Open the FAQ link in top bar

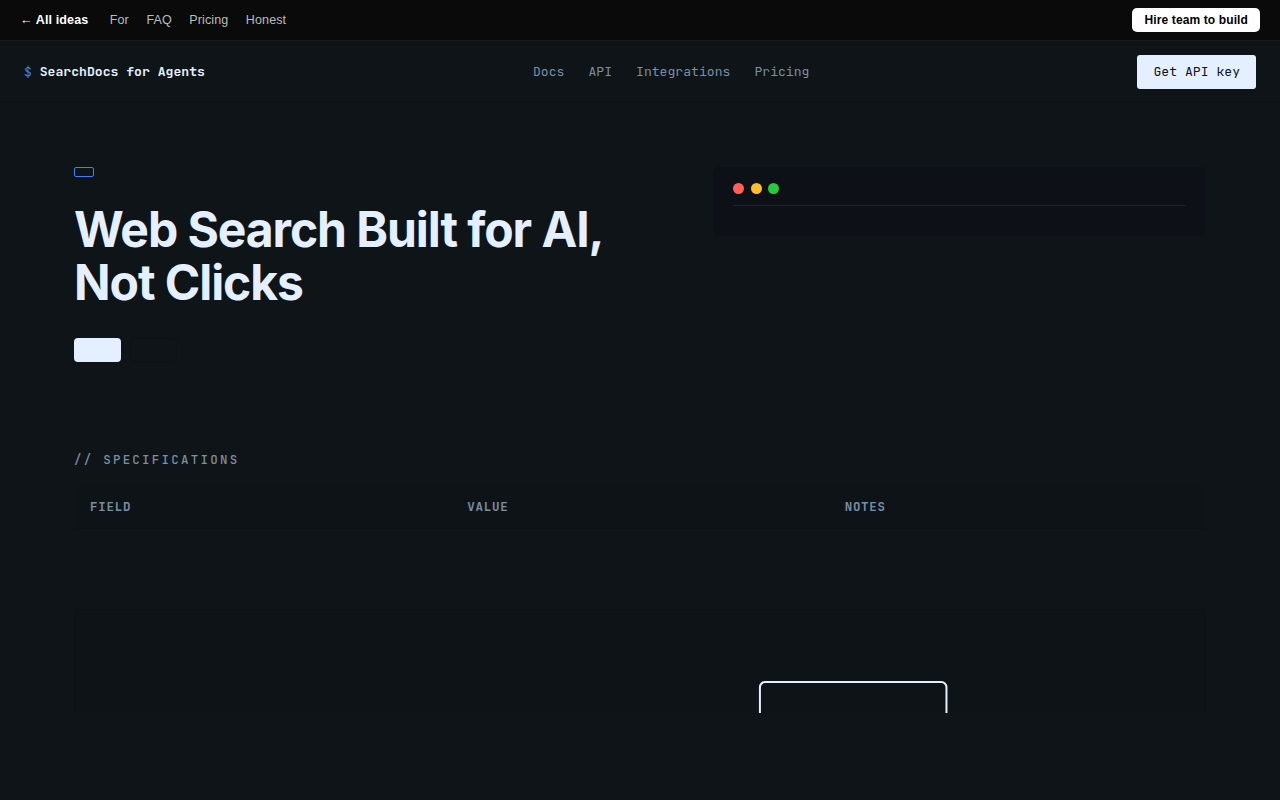tap(159, 20)
